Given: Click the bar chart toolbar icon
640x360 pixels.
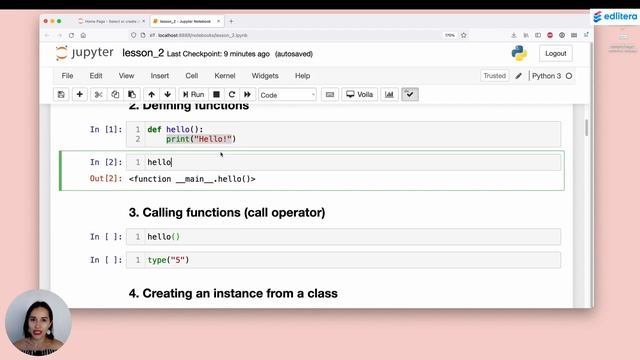Looking at the screenshot, I should pos(389,95).
